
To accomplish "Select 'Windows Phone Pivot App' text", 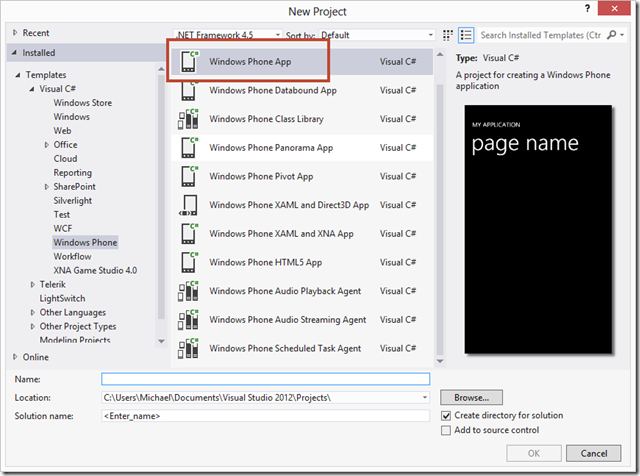I will tap(261, 176).
